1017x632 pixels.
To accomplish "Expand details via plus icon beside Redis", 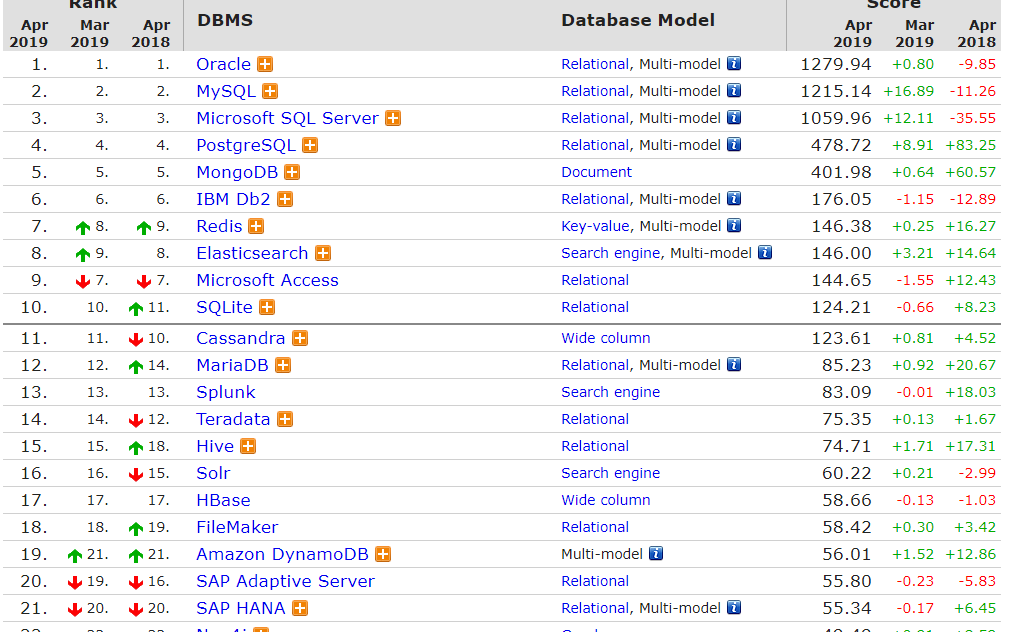I will [256, 226].
